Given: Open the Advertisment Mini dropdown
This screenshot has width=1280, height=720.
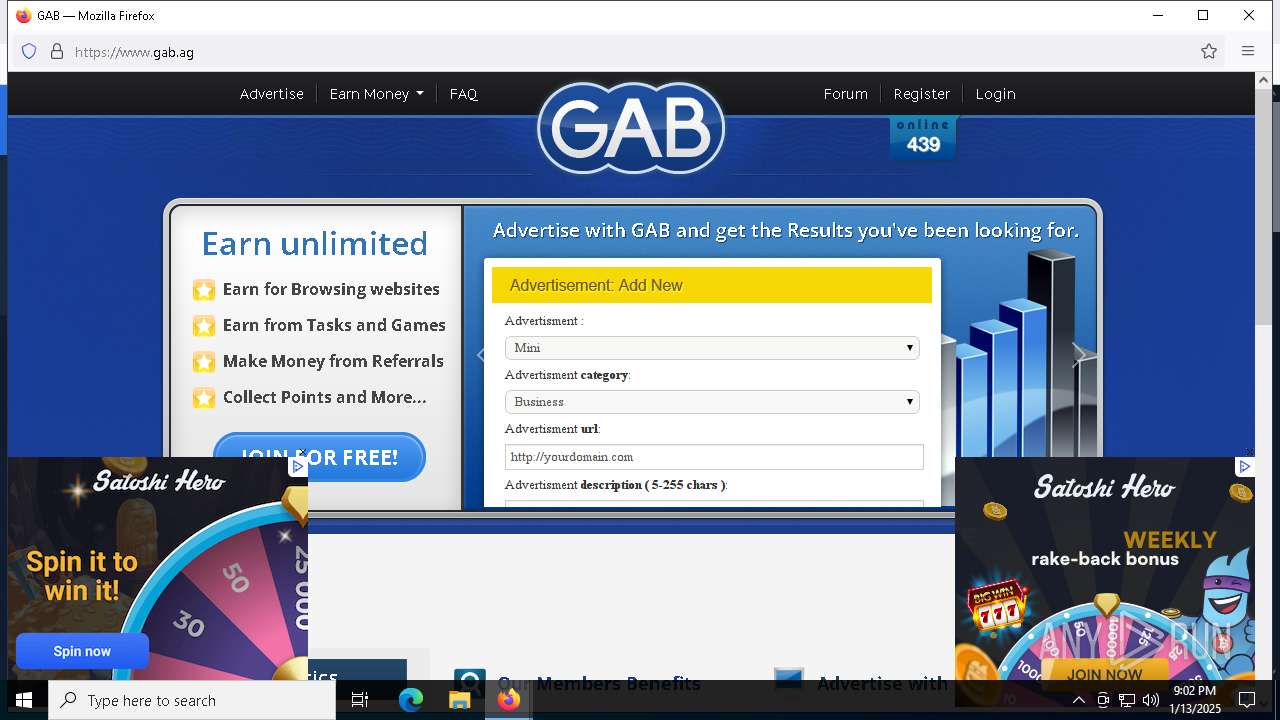Looking at the screenshot, I should point(712,348).
